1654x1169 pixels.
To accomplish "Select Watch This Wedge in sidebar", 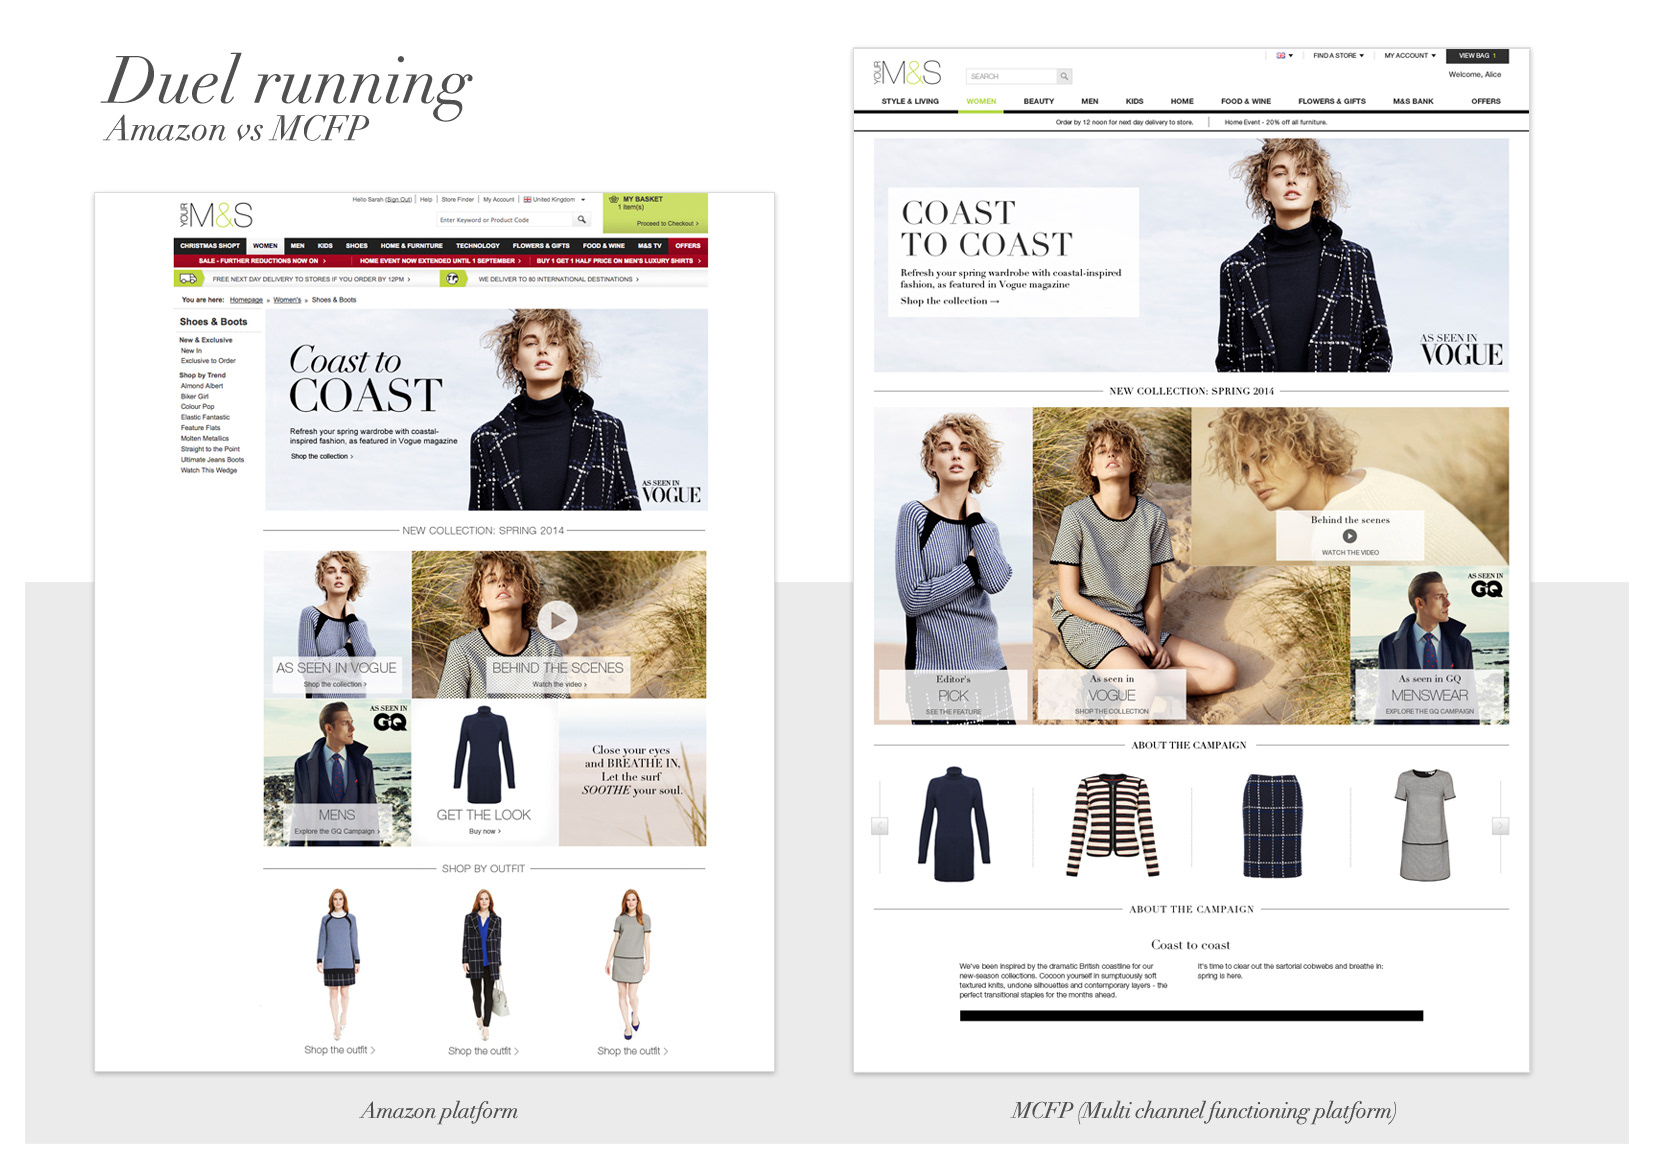I will 209,471.
